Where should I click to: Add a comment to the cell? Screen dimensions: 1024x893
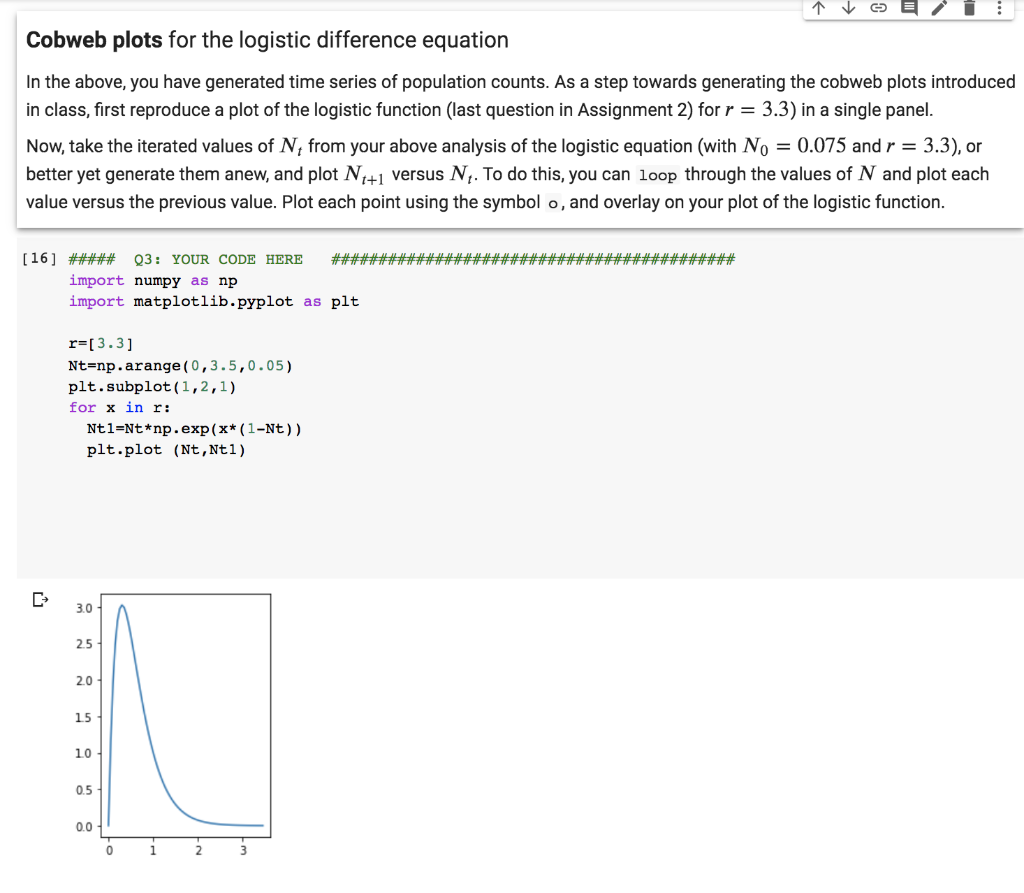pos(907,10)
